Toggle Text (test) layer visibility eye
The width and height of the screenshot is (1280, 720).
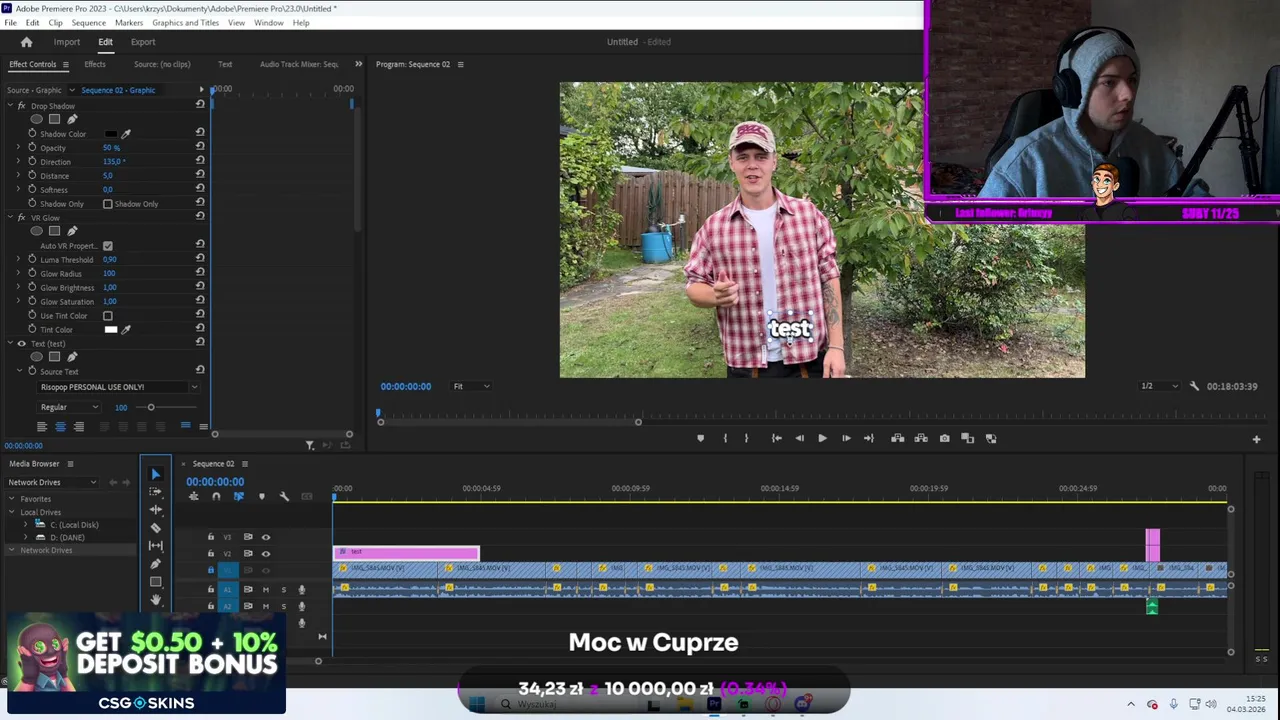click(x=22, y=344)
